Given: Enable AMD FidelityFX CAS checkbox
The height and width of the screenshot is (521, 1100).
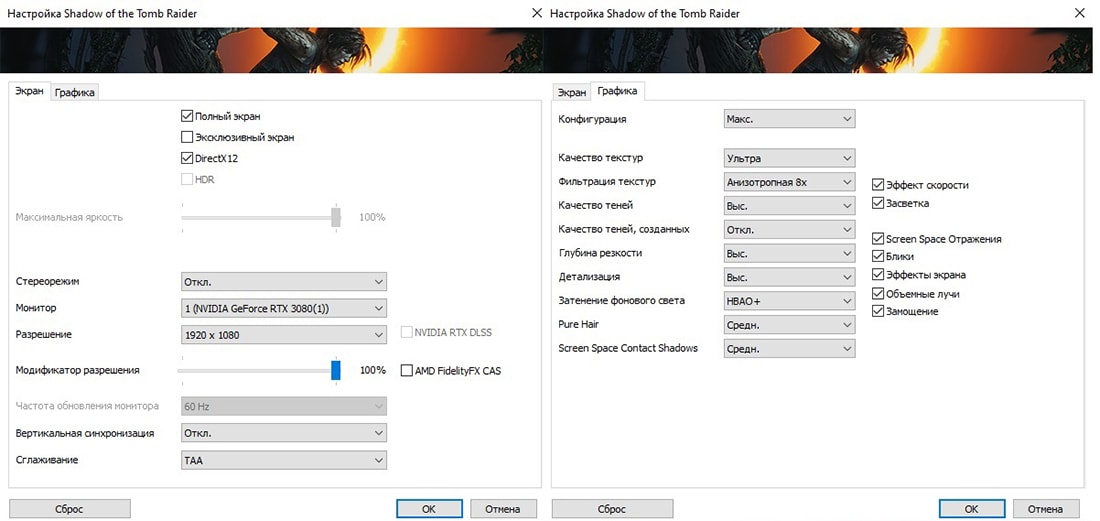Looking at the screenshot, I should [x=407, y=371].
